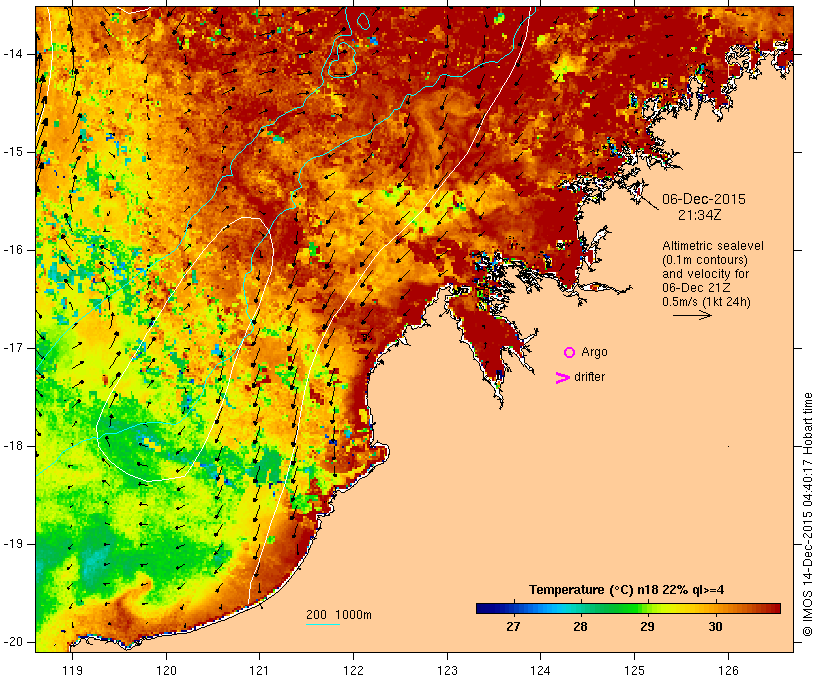Click the 'Argo' legend label
Image resolution: width=820 pixels, height=680 pixels.
click(595, 352)
